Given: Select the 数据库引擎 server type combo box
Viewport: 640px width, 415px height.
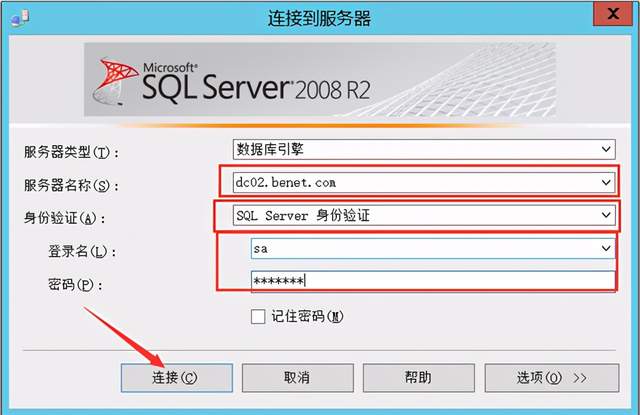Looking at the screenshot, I should tap(424, 149).
